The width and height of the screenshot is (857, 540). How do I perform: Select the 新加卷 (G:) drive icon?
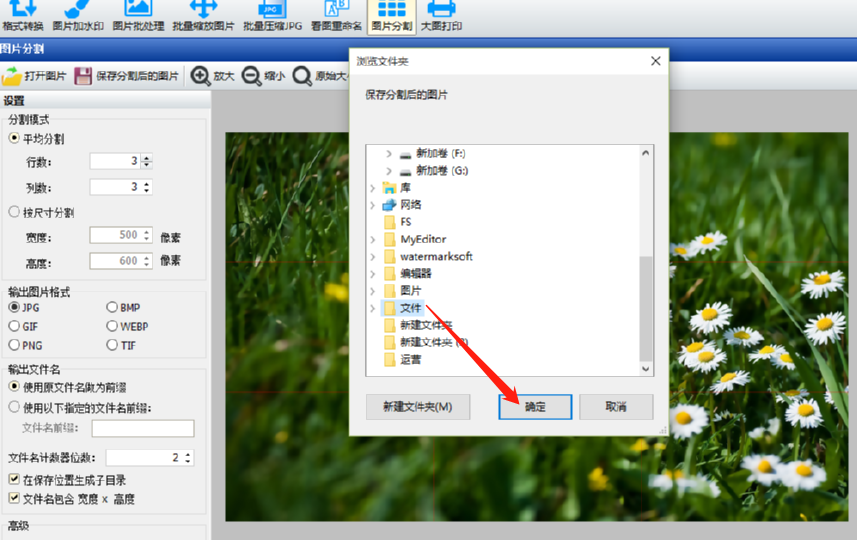point(405,171)
